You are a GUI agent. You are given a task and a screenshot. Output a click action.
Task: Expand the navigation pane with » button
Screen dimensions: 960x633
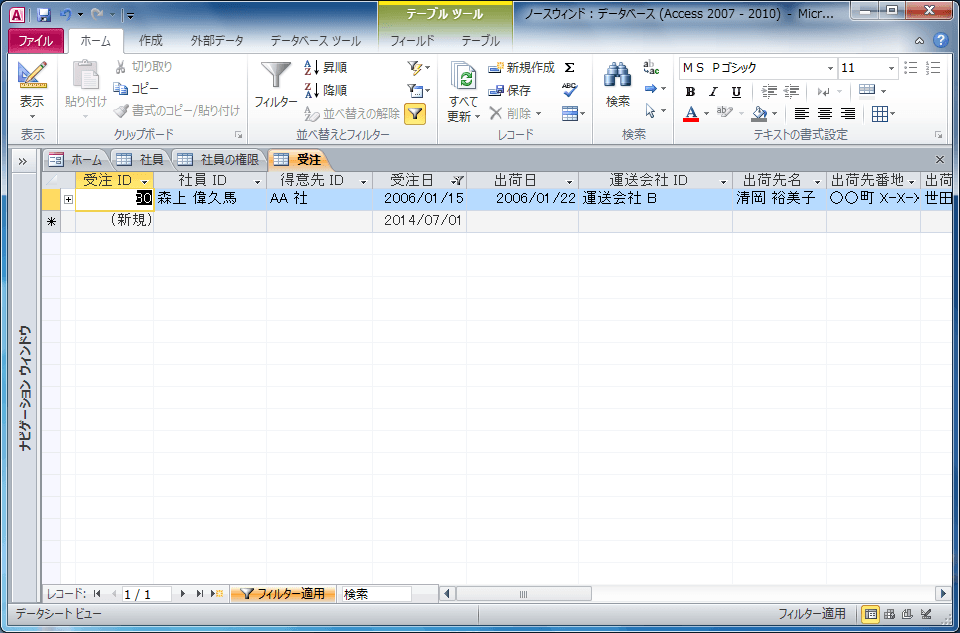pos(23,161)
